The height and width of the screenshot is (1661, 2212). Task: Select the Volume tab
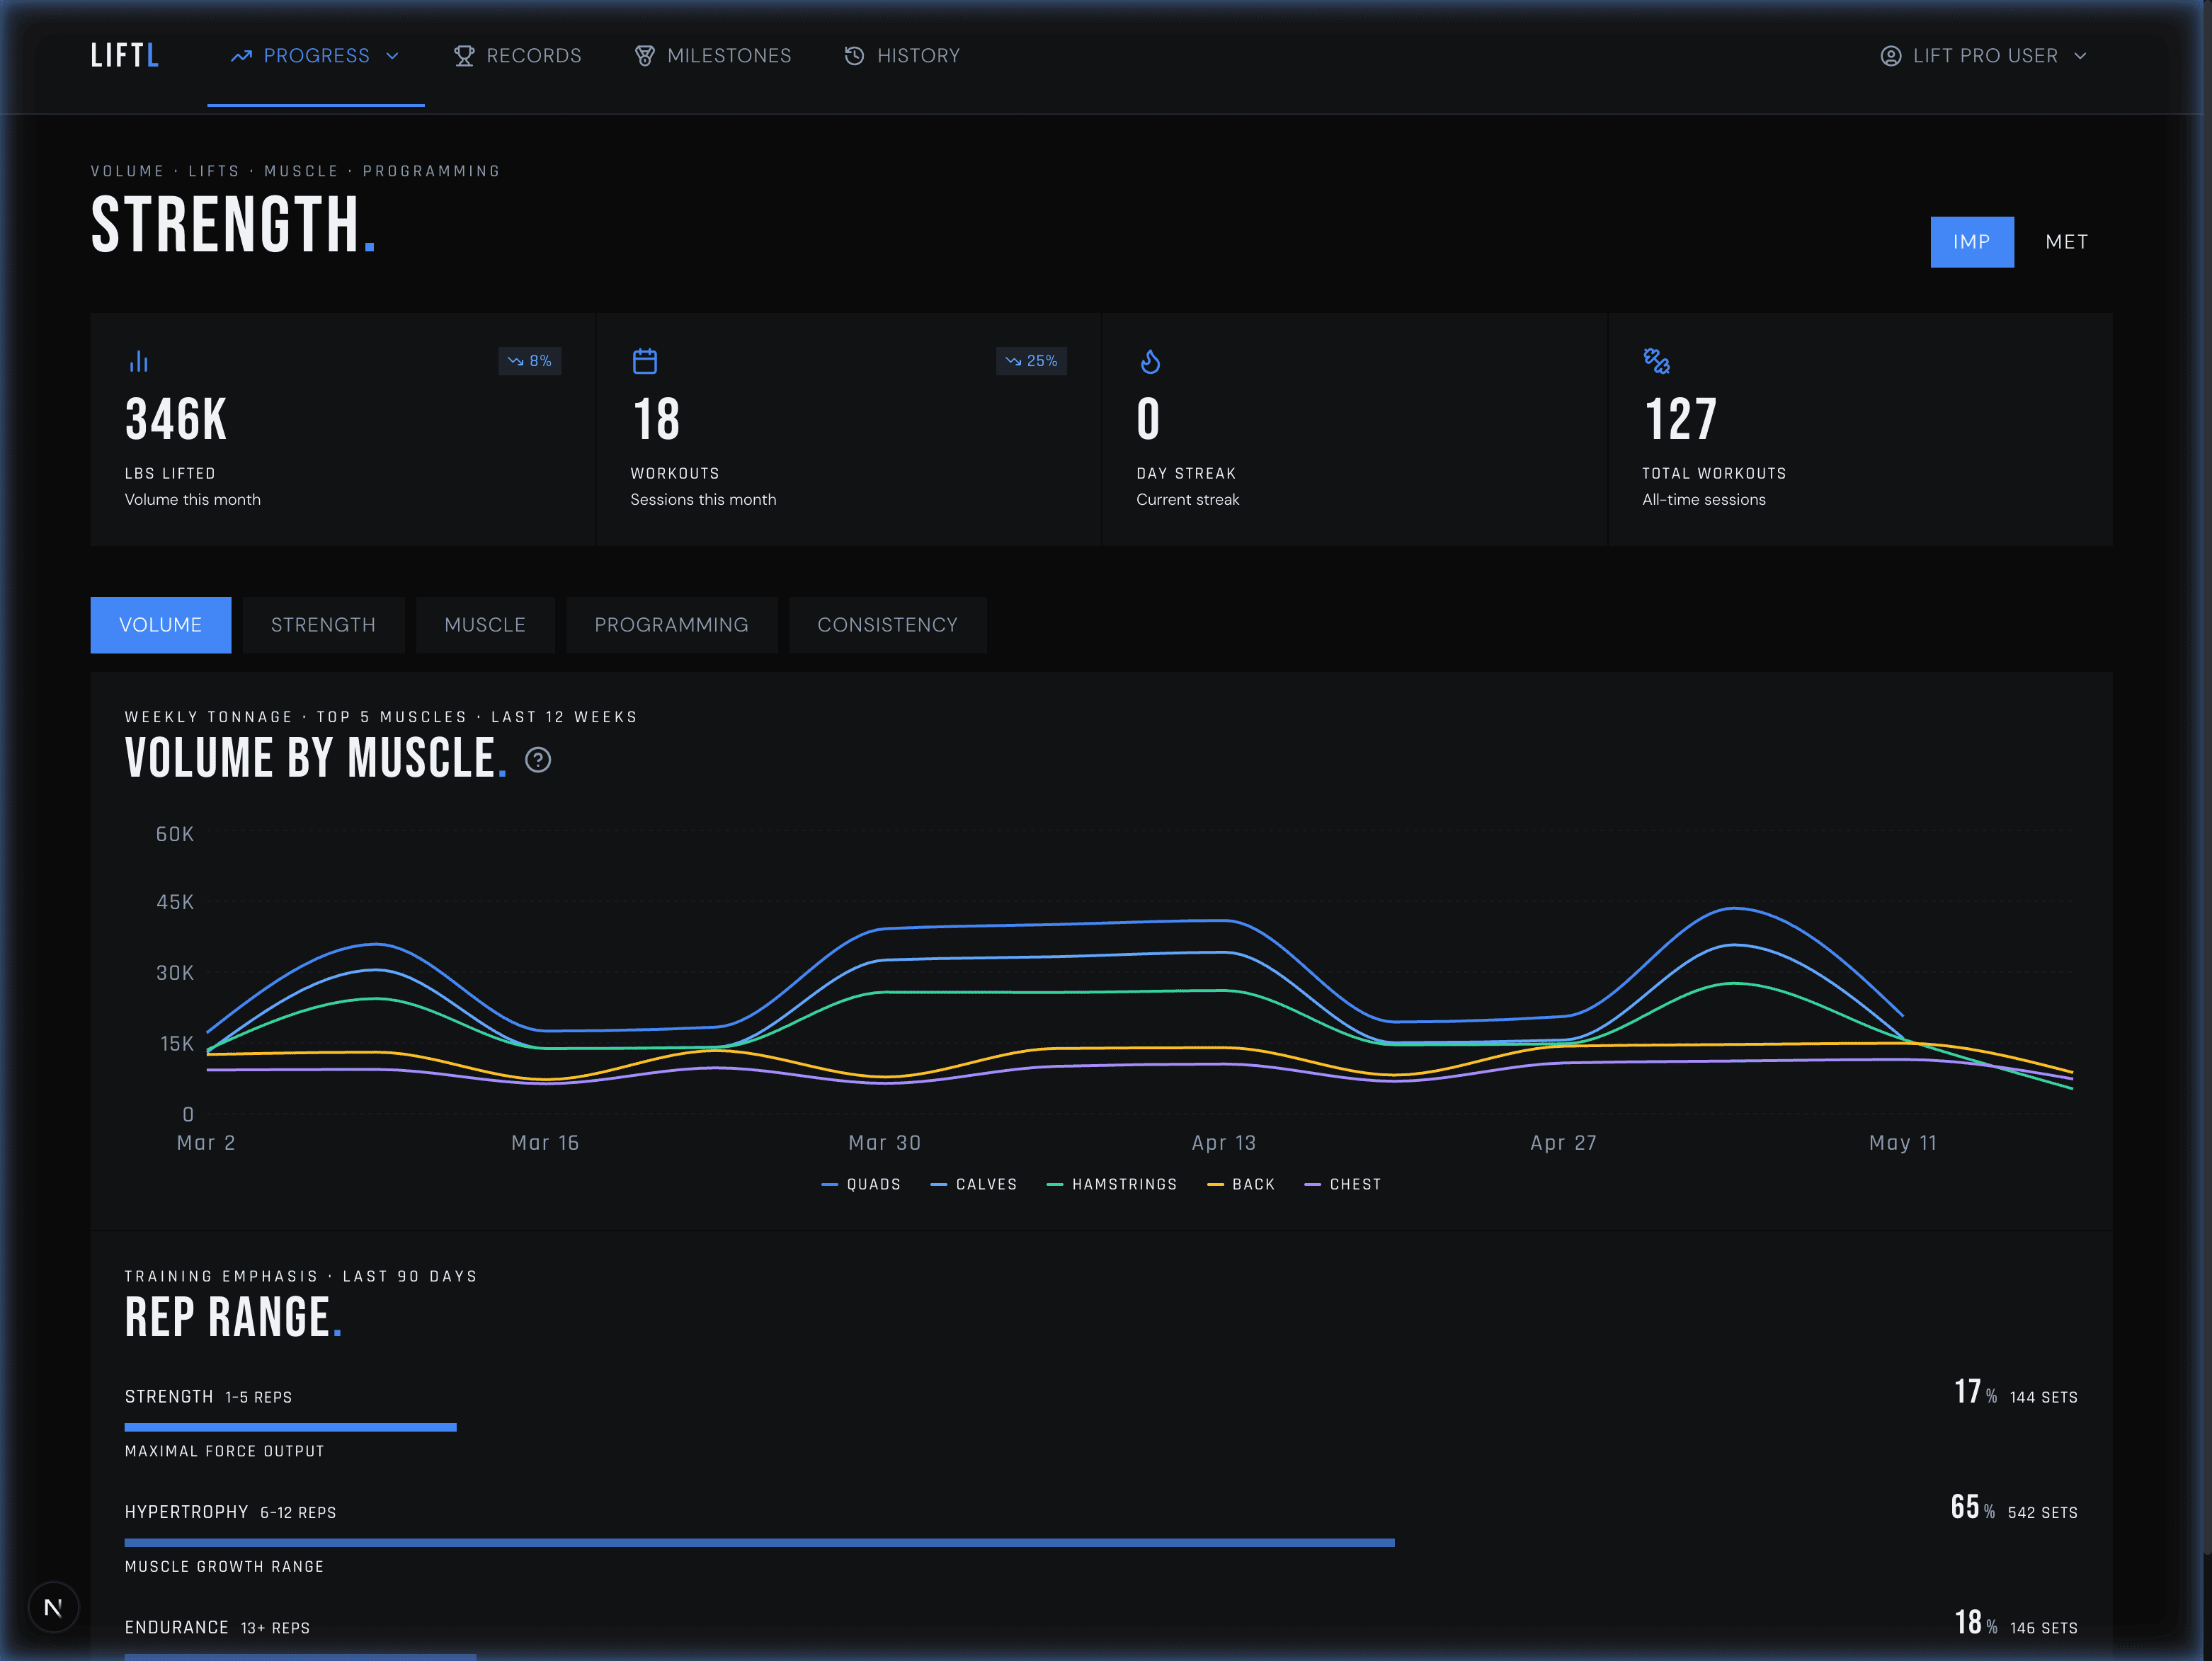pyautogui.click(x=161, y=625)
